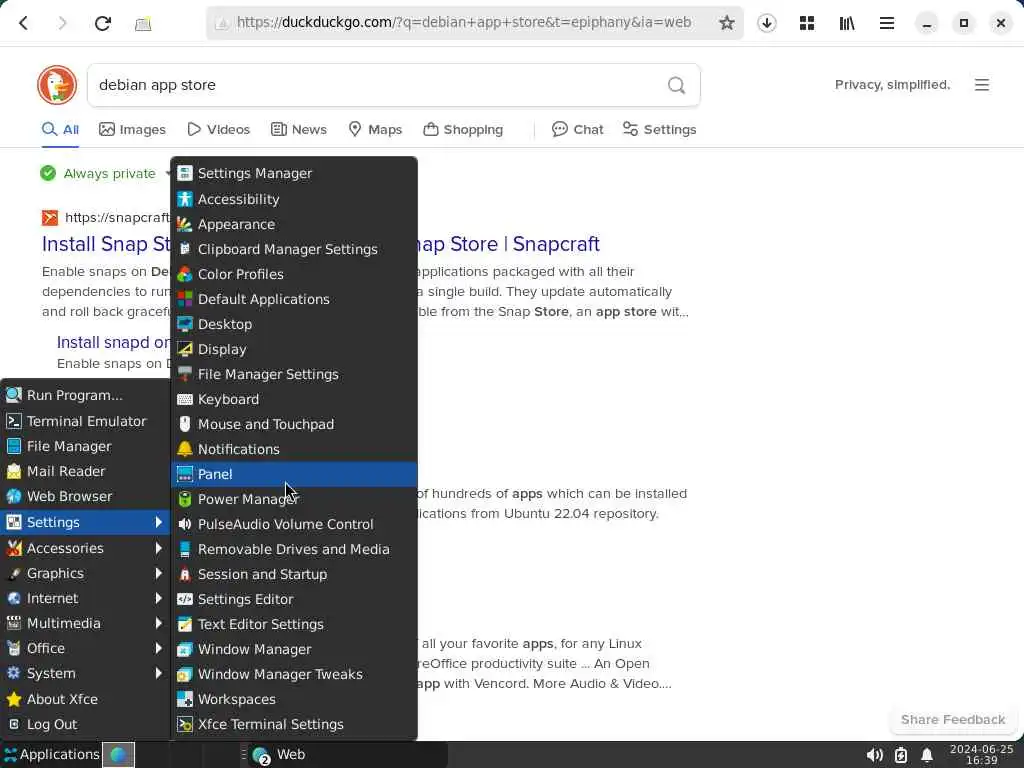Image resolution: width=1024 pixels, height=768 pixels.
Task: Switch to Web window in taskbar
Action: 345,754
